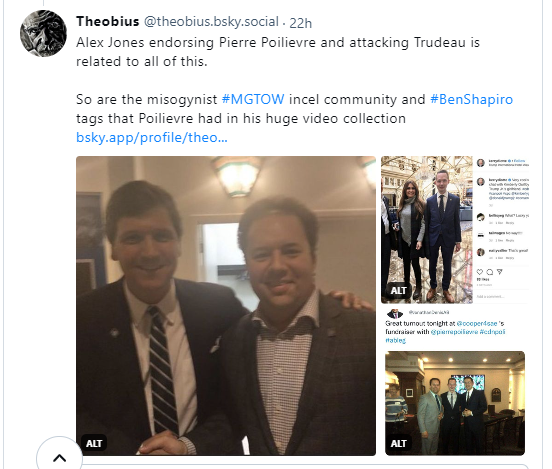Open the #BenShapiro hashtag
The image size is (552, 469).
471,99
